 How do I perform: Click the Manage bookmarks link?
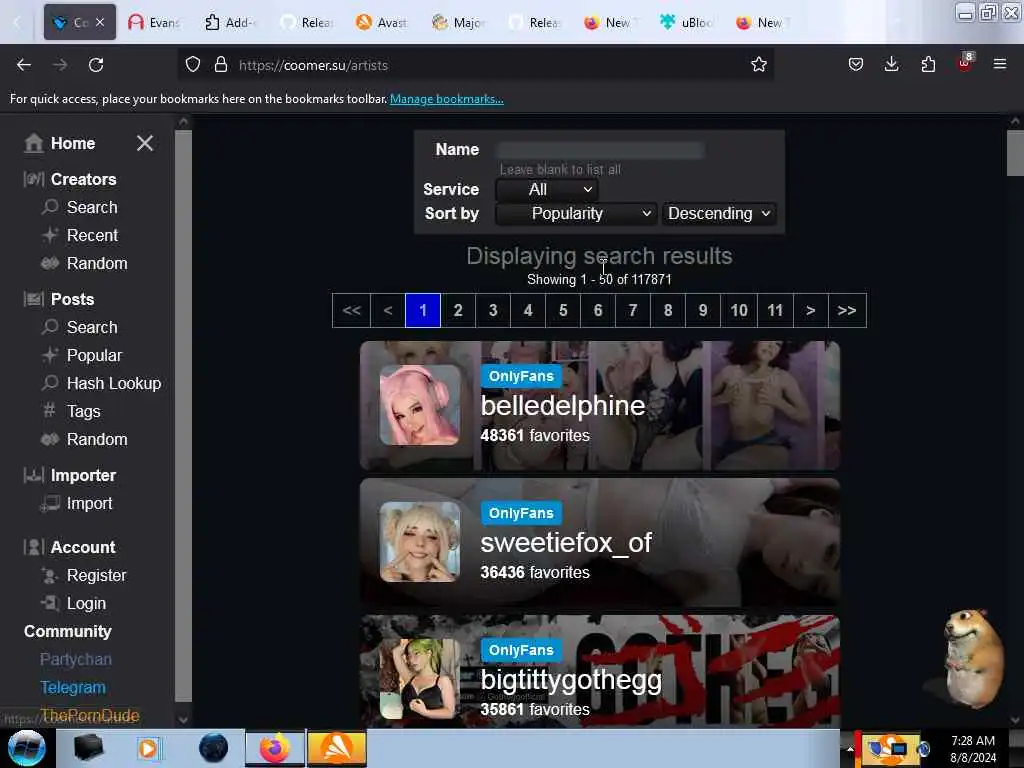tap(447, 99)
